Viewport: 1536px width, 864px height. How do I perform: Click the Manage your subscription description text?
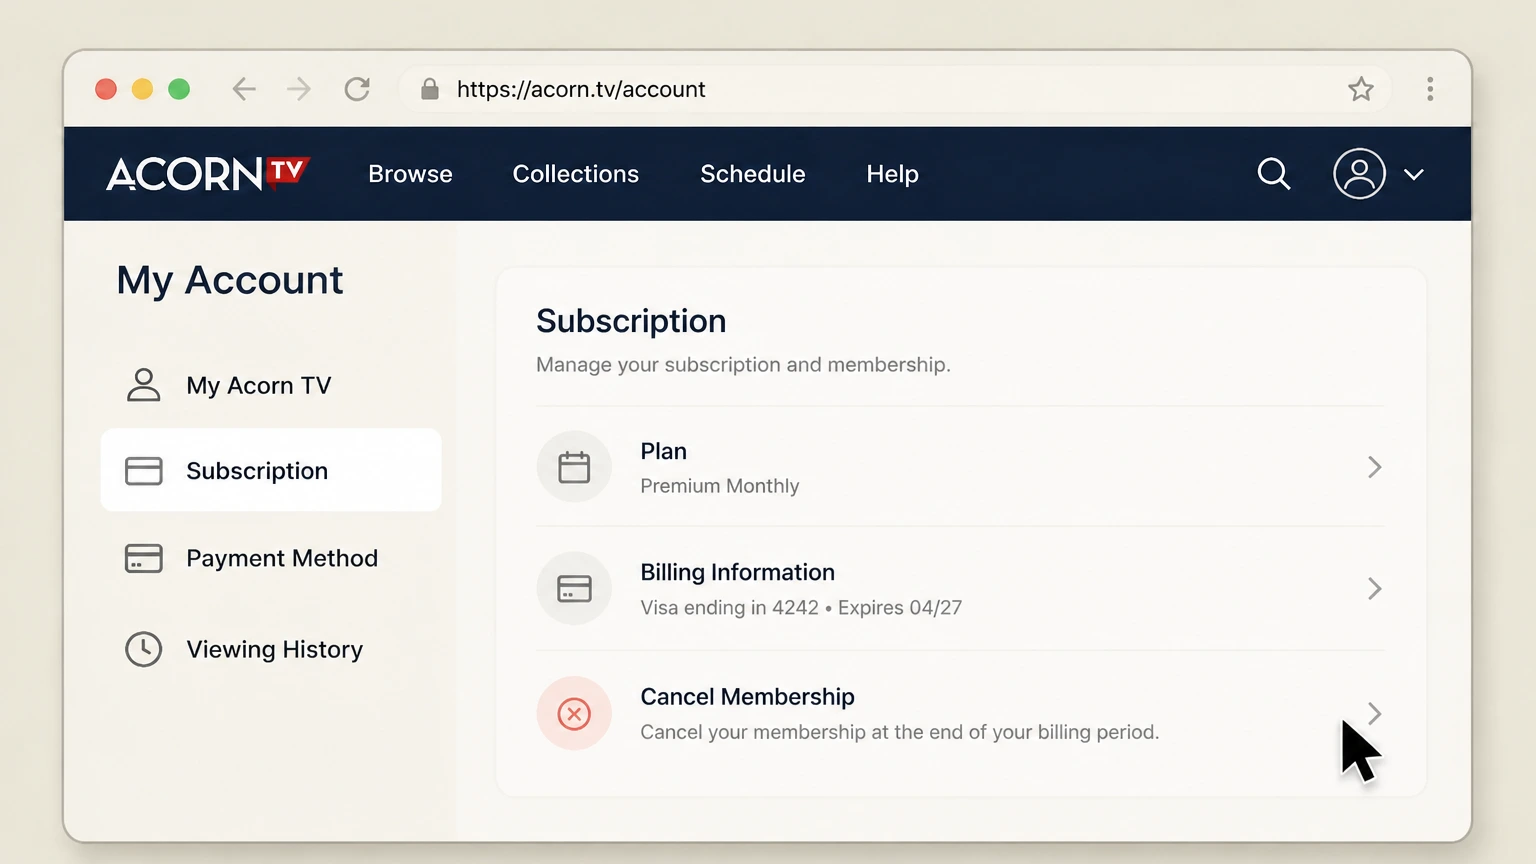pyautogui.click(x=743, y=364)
